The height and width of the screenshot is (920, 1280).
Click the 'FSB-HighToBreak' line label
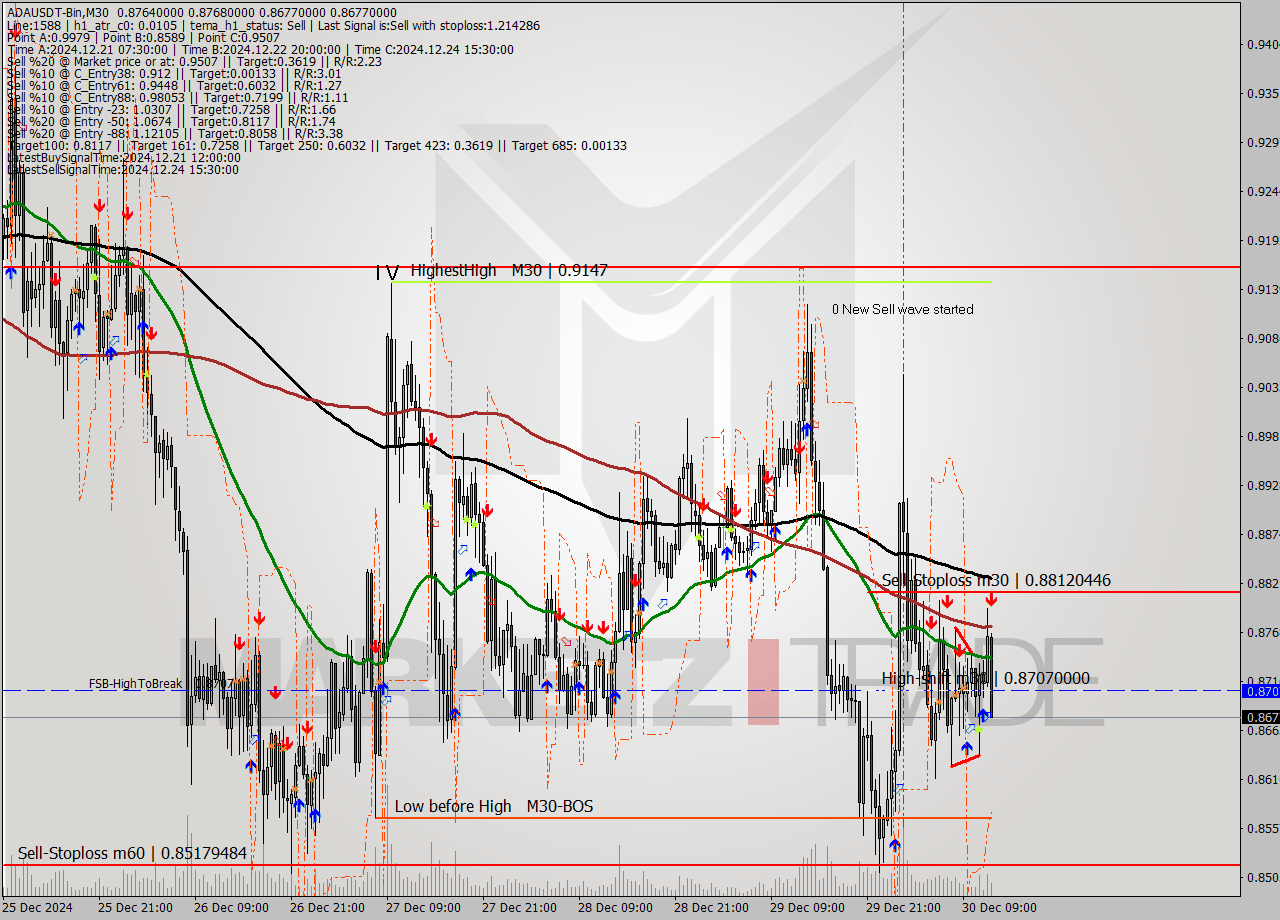[x=135, y=684]
